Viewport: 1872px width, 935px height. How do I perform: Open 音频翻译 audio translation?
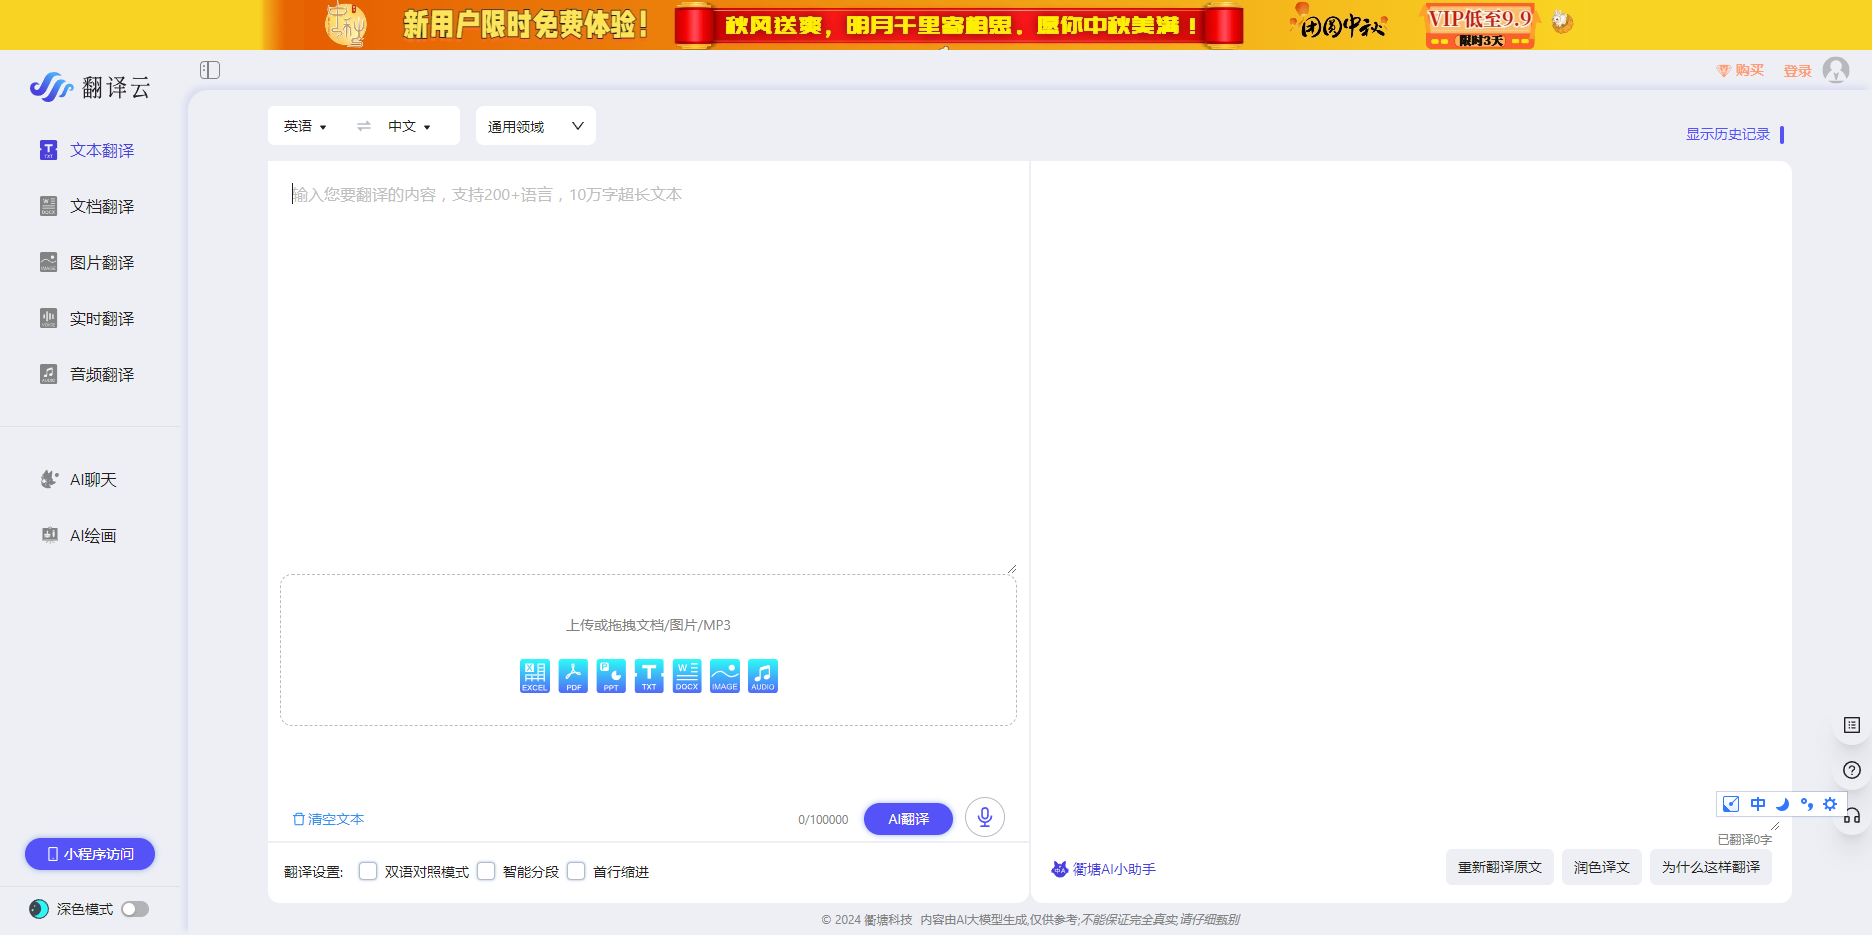point(87,374)
